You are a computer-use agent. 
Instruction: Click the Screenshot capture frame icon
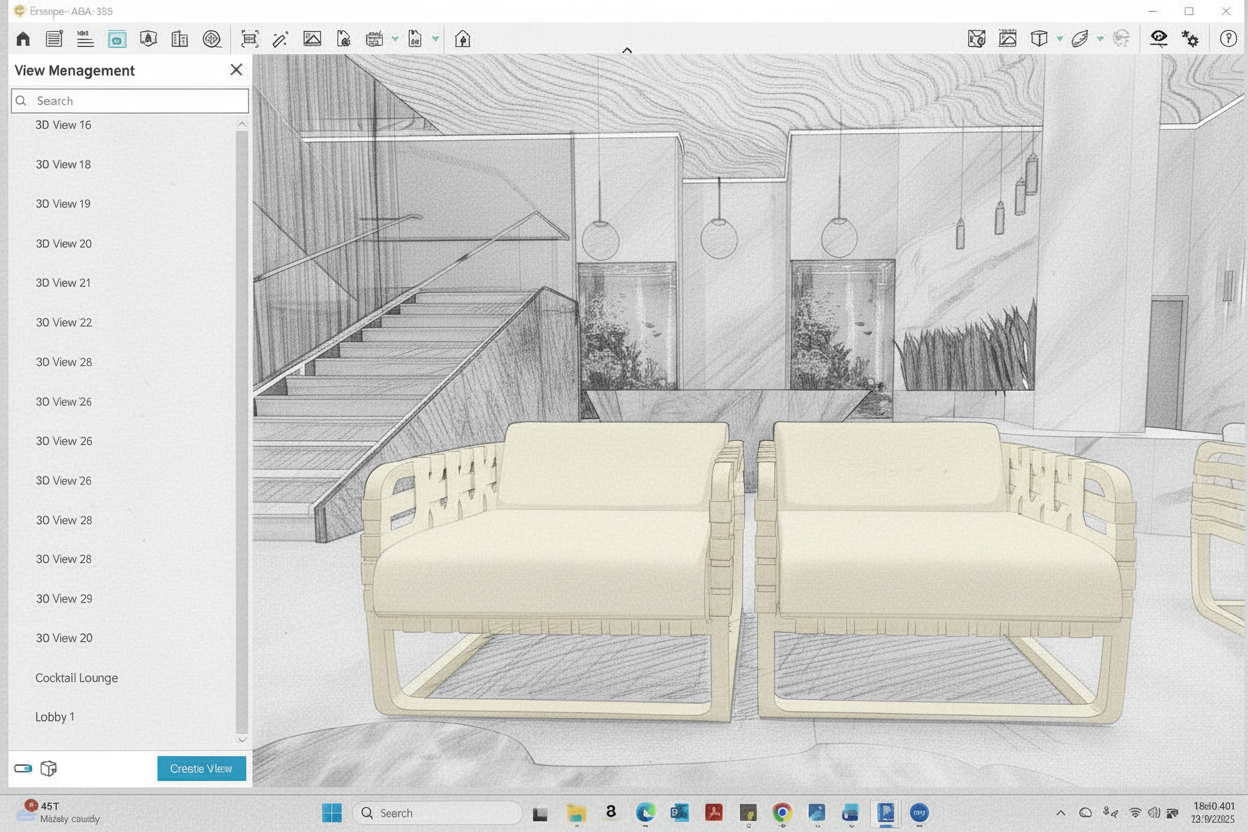[250, 39]
